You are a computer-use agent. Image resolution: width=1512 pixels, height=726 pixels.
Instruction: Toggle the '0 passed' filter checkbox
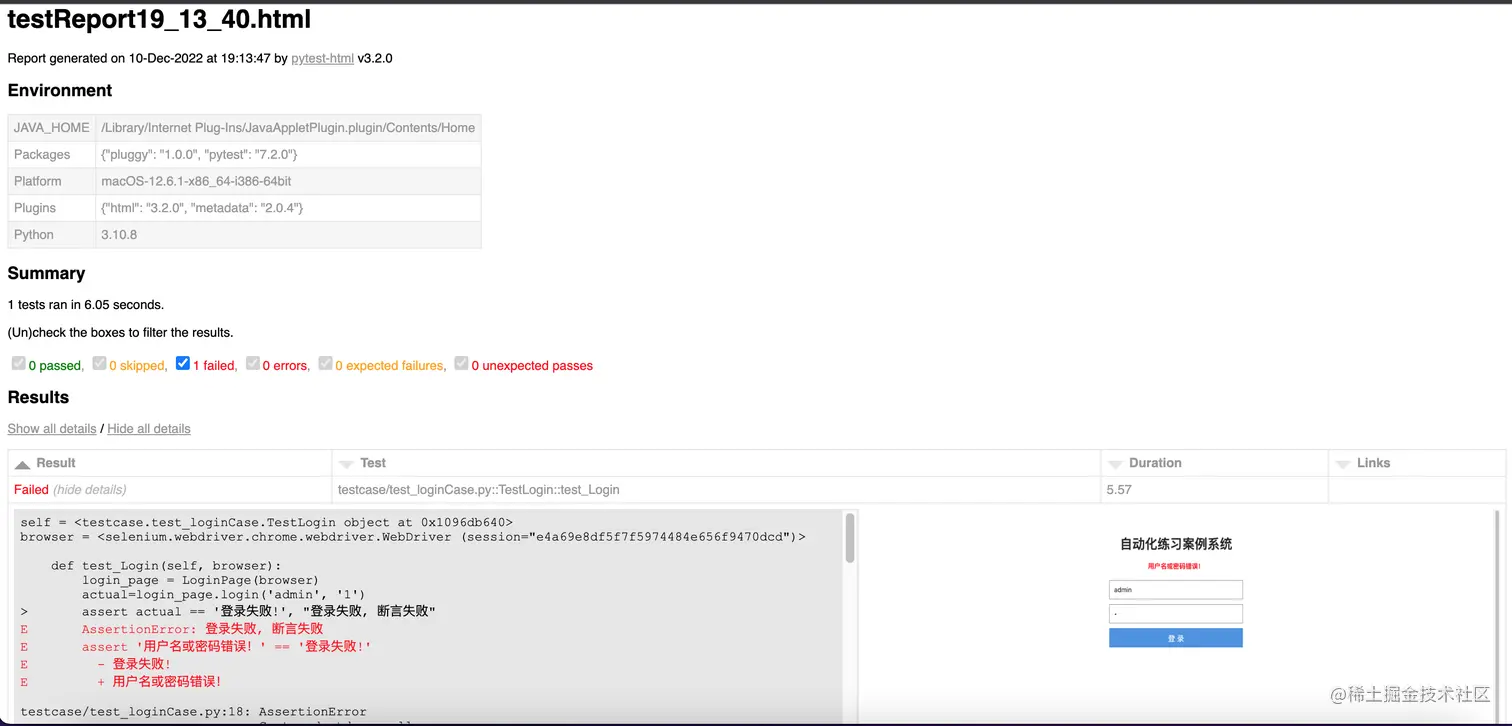[19, 364]
